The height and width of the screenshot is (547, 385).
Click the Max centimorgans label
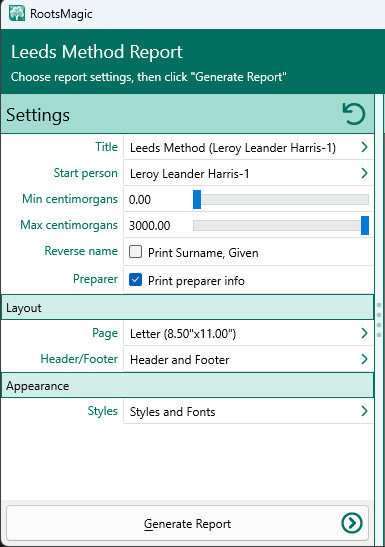(69, 225)
